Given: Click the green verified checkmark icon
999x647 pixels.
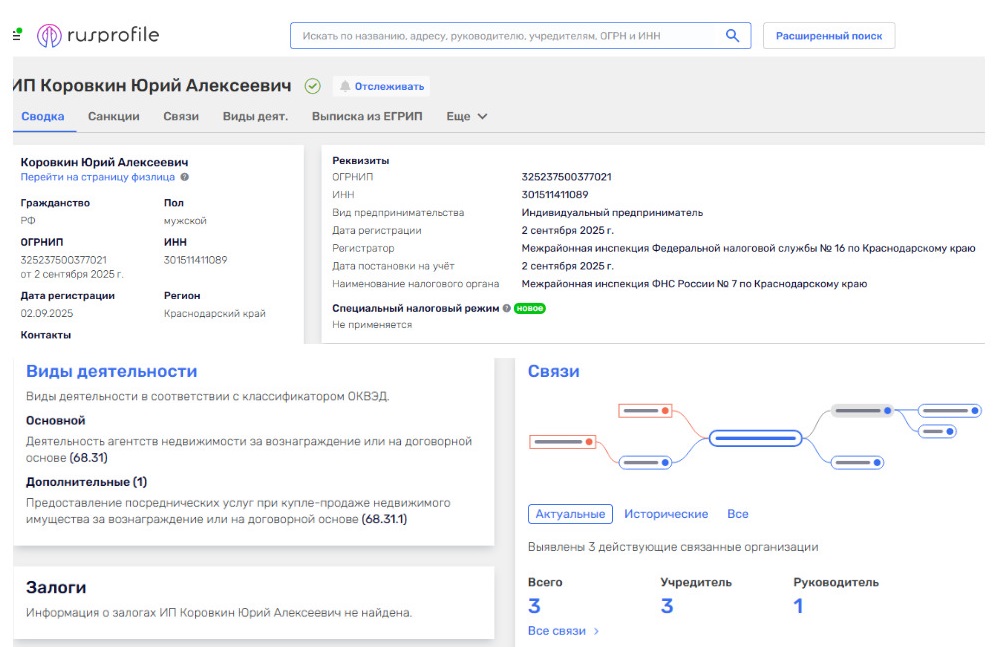Looking at the screenshot, I should [x=312, y=86].
